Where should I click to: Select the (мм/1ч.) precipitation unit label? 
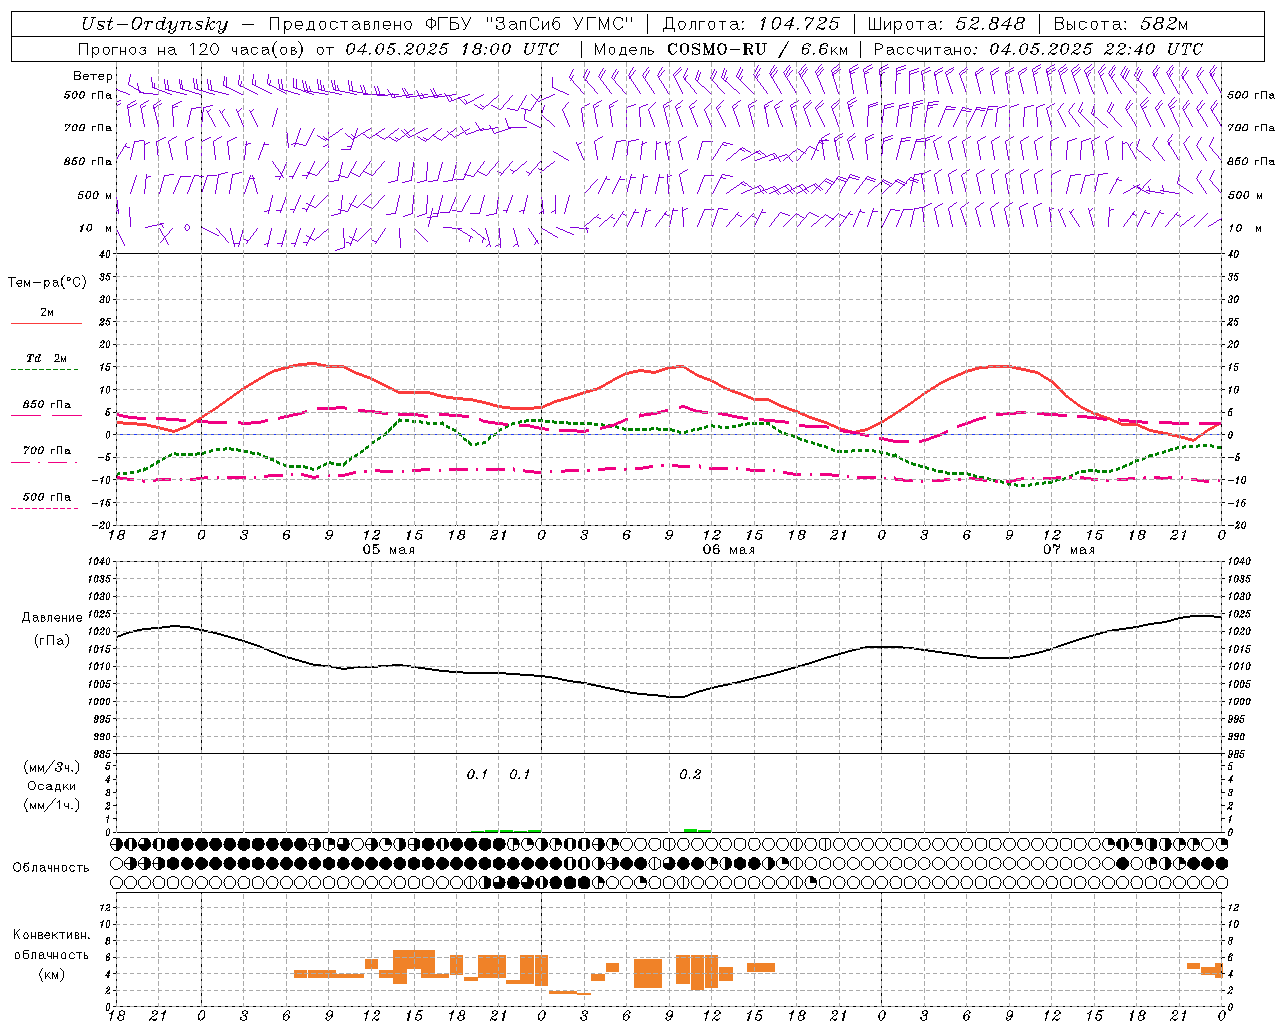(x=52, y=805)
